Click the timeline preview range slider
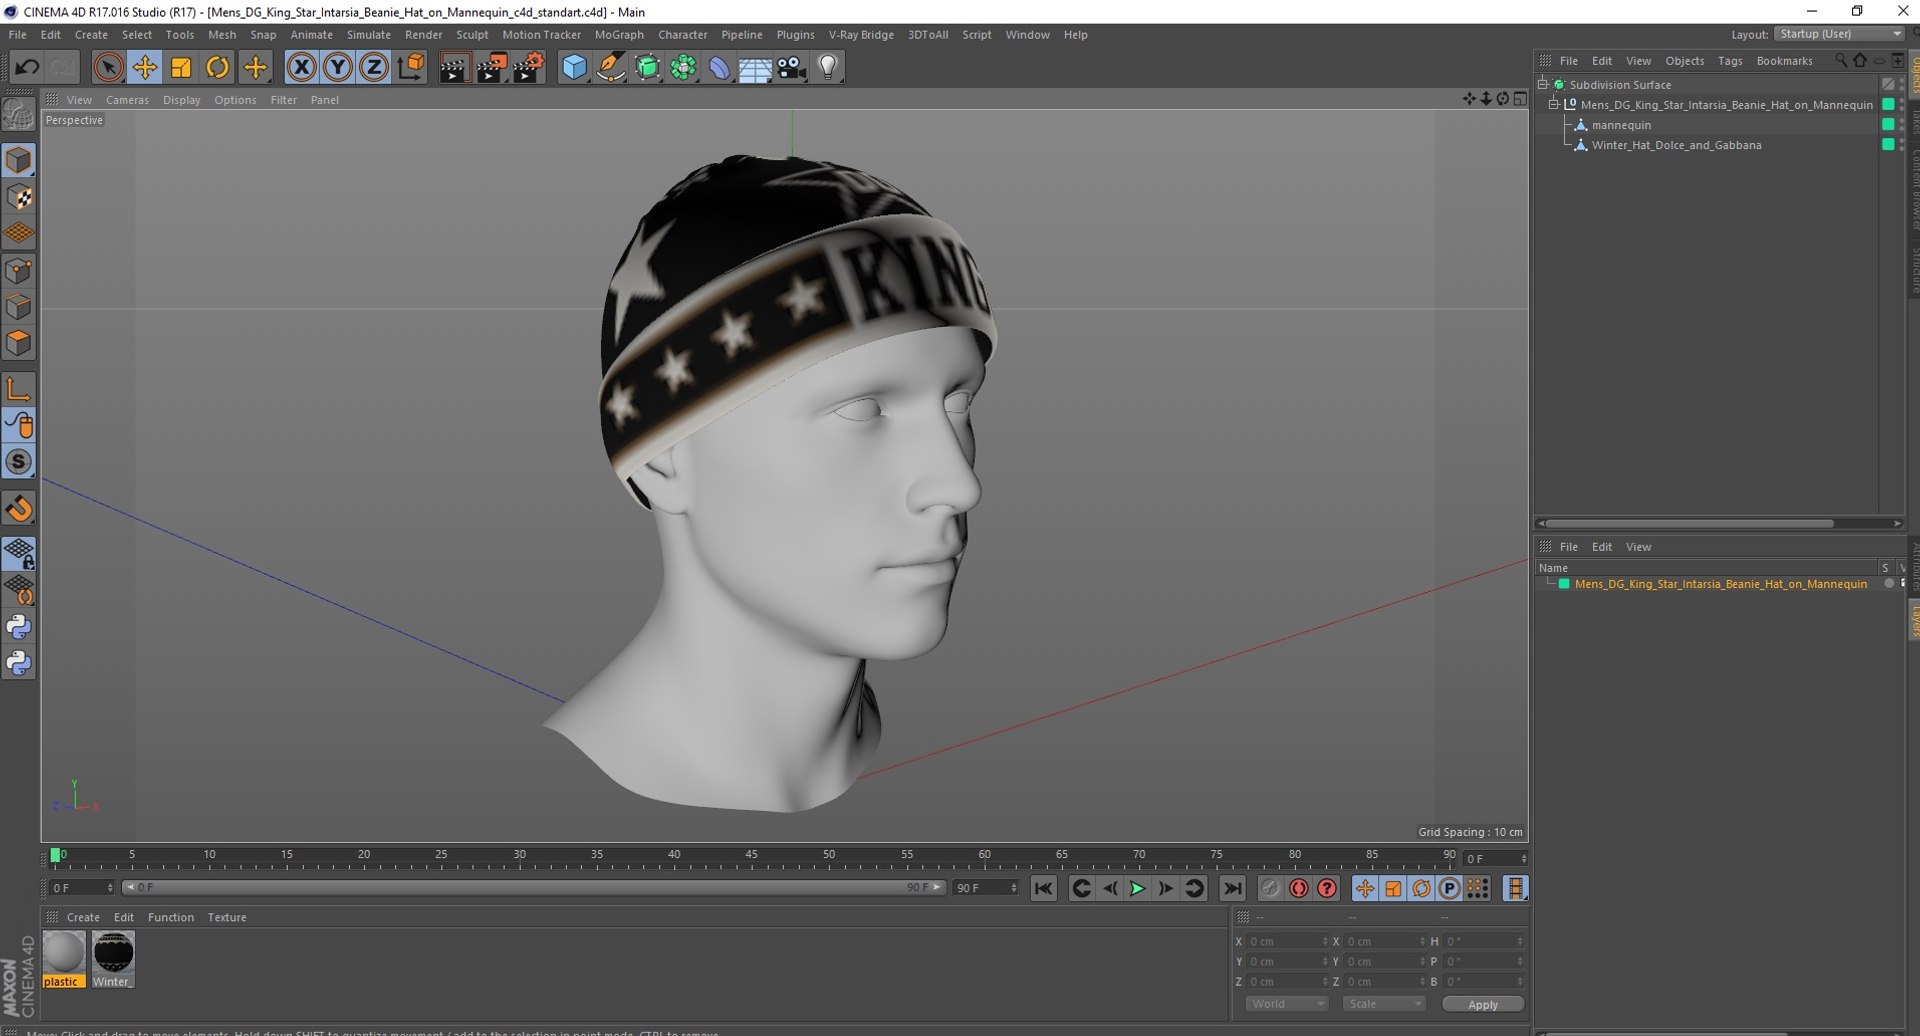The image size is (1920, 1036). tap(533, 887)
